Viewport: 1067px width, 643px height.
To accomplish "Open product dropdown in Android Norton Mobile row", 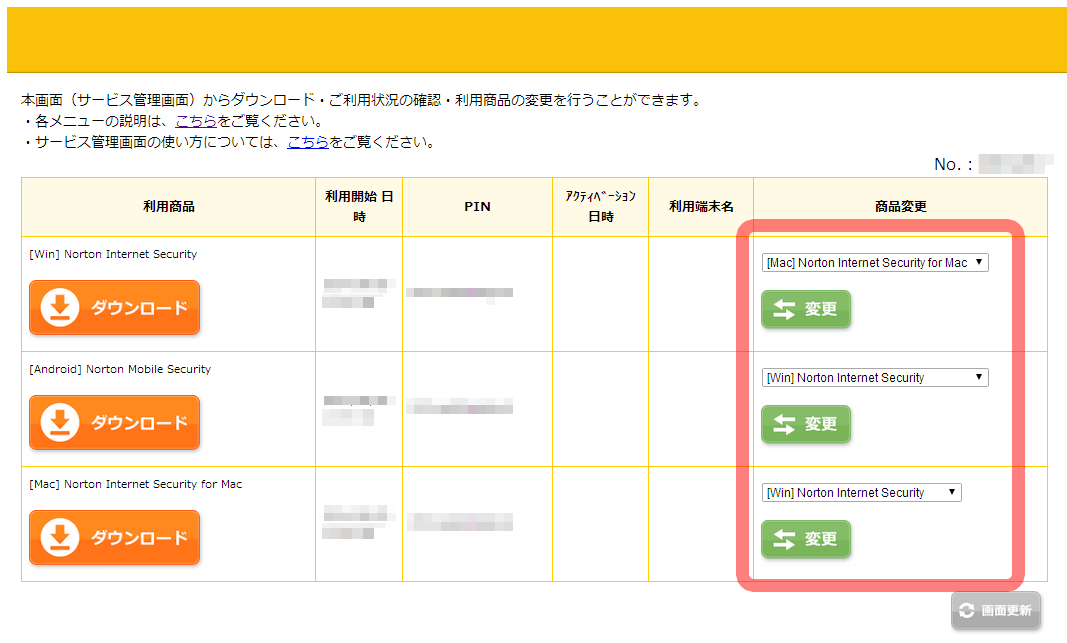I will (x=875, y=378).
